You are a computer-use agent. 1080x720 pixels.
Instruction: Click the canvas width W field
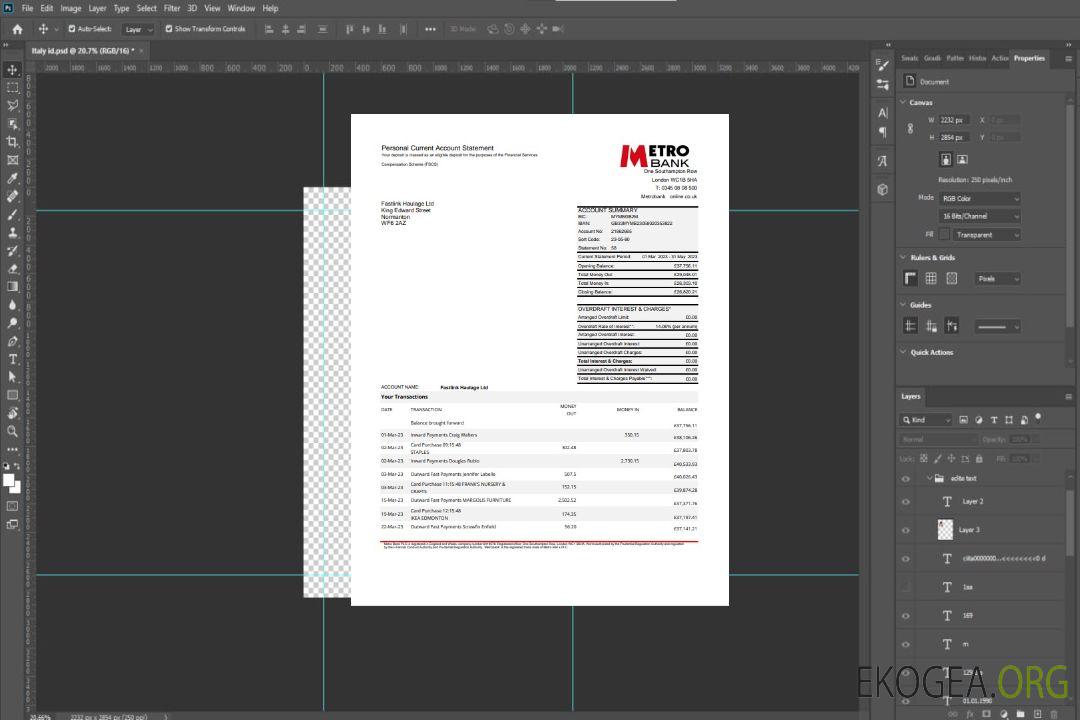[955, 120]
